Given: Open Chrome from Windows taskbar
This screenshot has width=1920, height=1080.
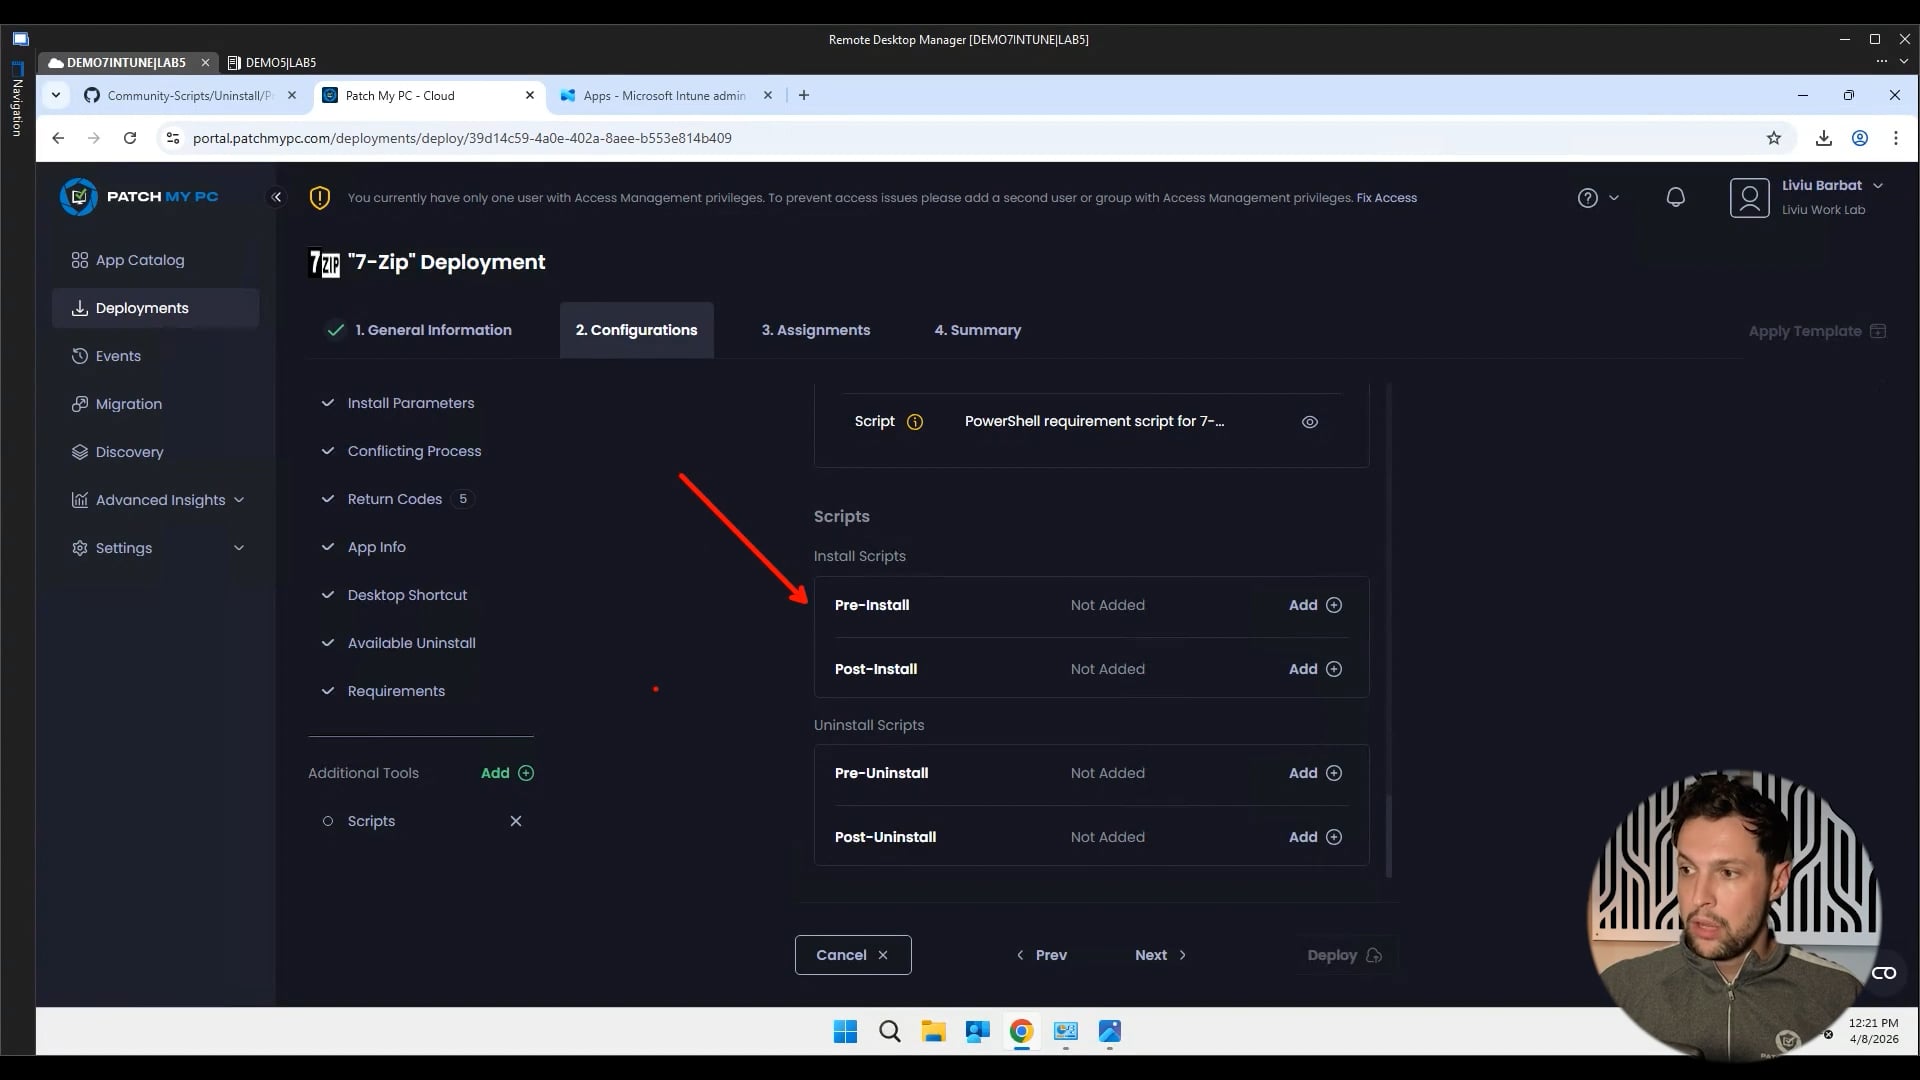Looking at the screenshot, I should click(x=1021, y=1031).
